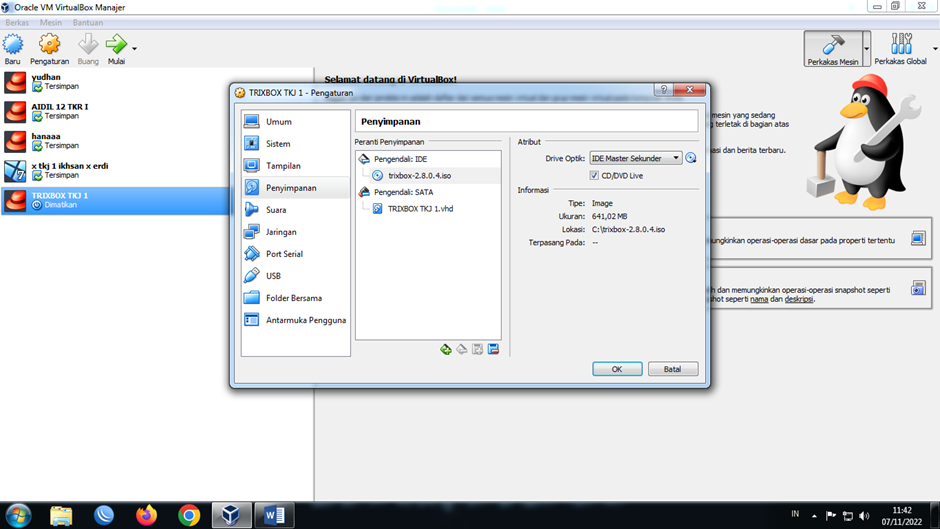Open the Mesin menu
The width and height of the screenshot is (940, 529).
pos(50,23)
